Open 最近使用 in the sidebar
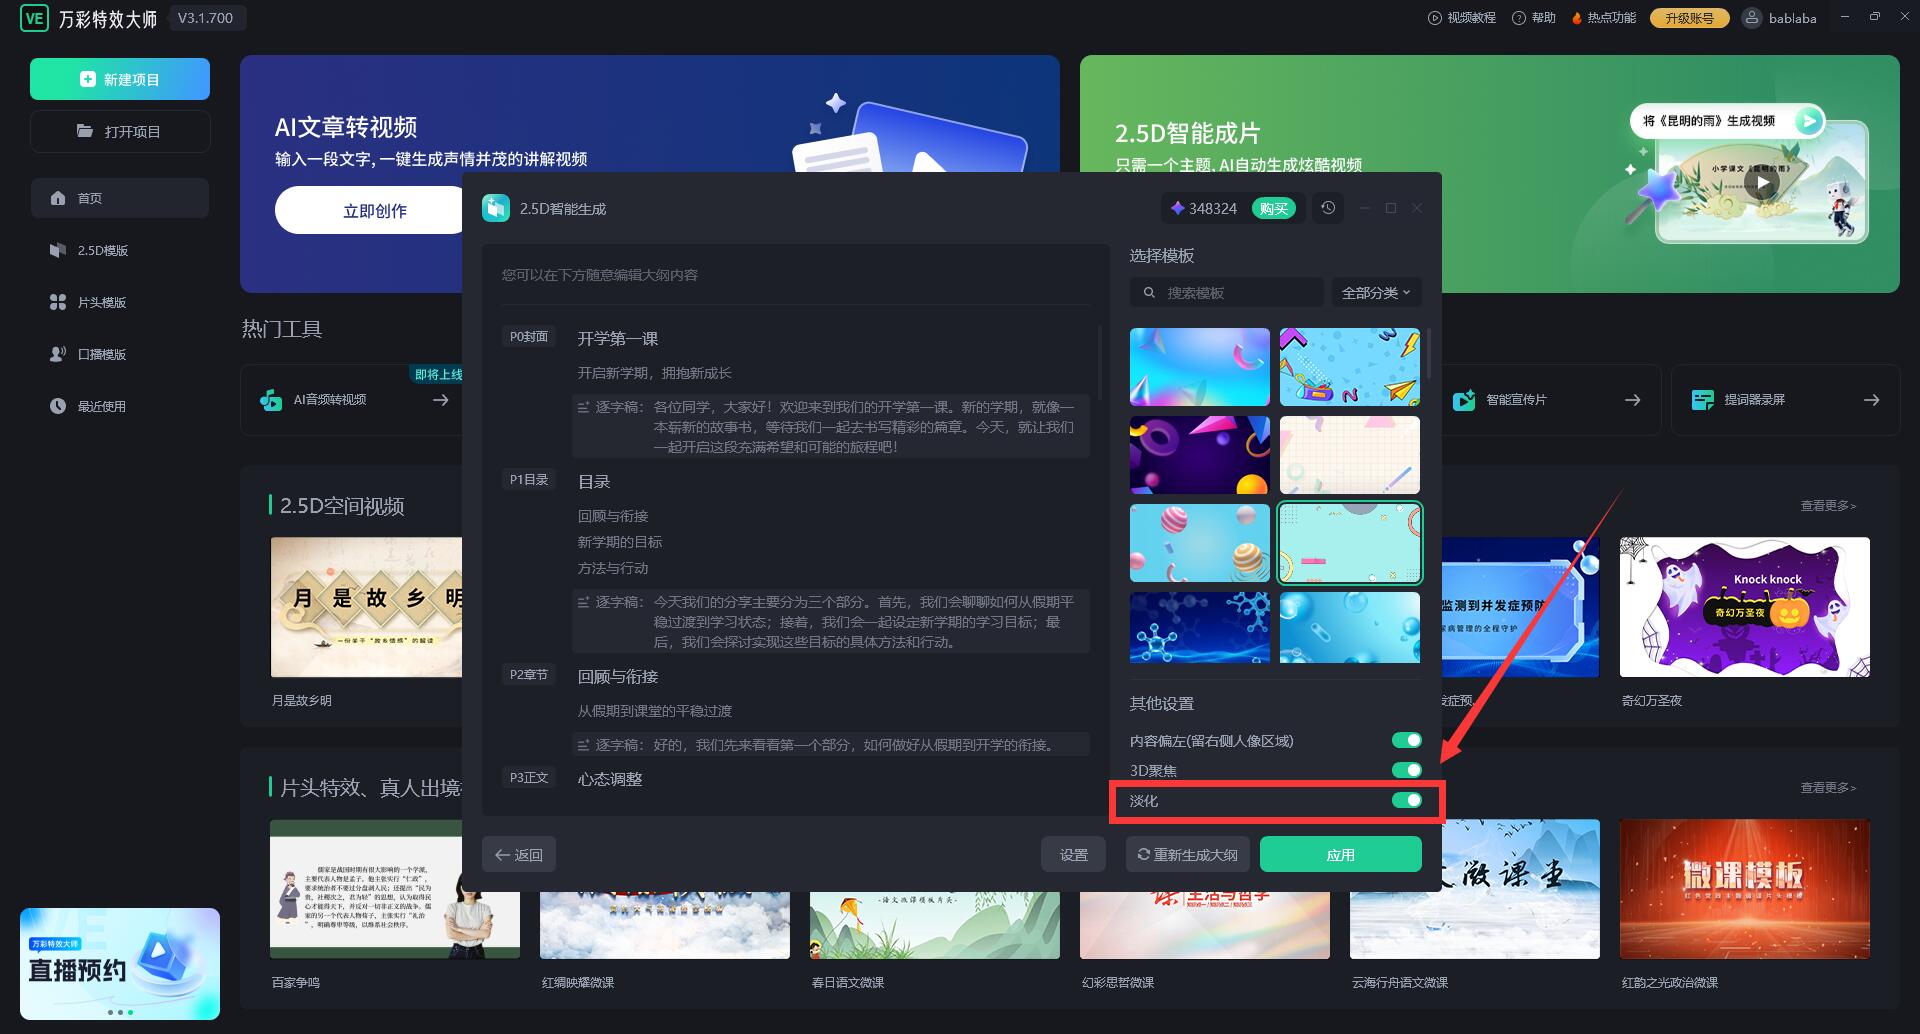The height and width of the screenshot is (1034, 1920). pyautogui.click(x=102, y=407)
